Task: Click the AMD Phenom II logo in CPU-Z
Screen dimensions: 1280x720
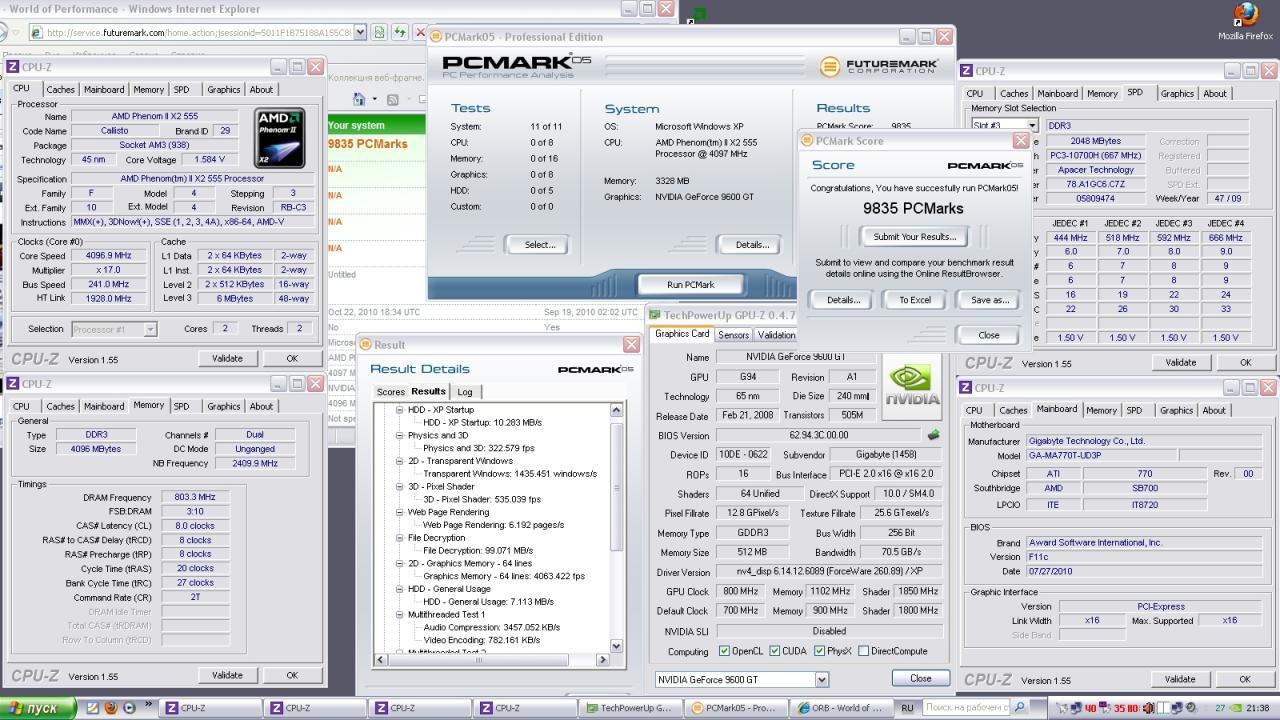Action: [280, 138]
